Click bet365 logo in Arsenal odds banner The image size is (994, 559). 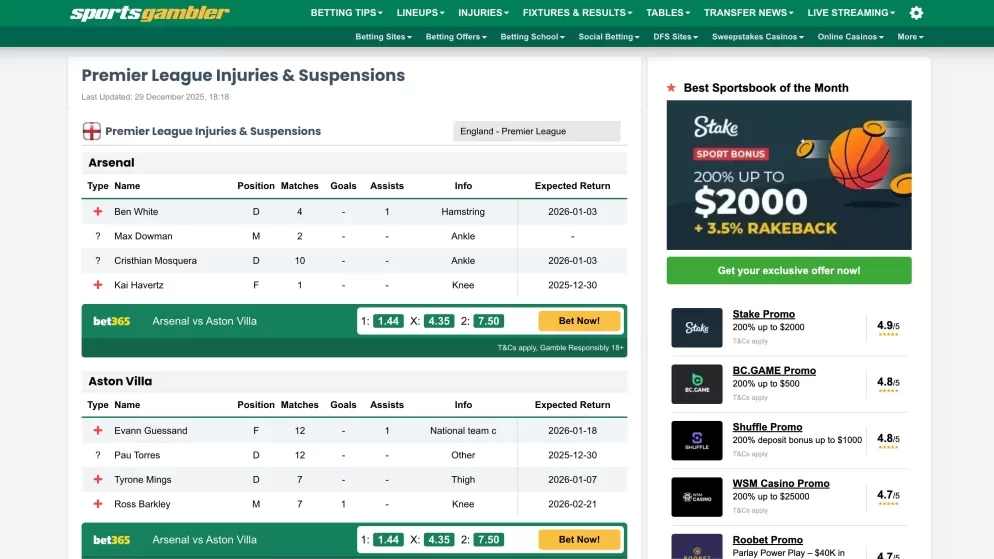(x=112, y=321)
